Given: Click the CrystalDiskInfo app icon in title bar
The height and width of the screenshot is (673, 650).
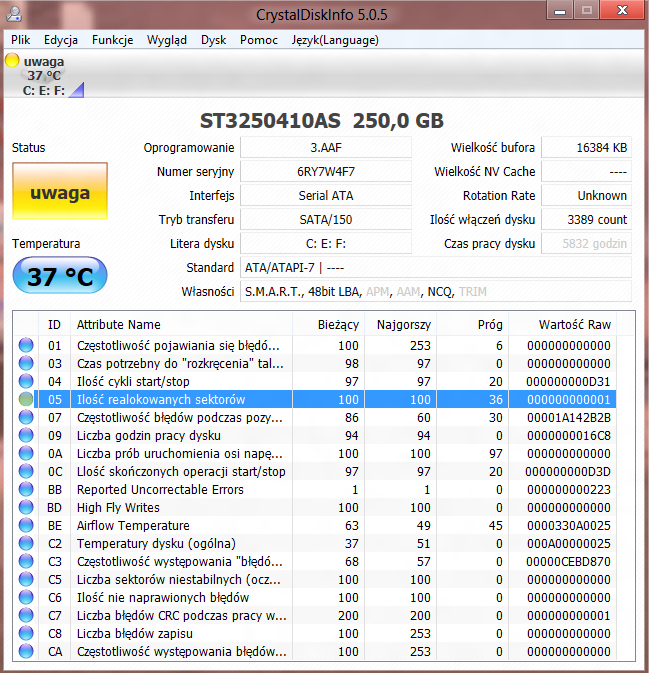Looking at the screenshot, I should 15,14.
